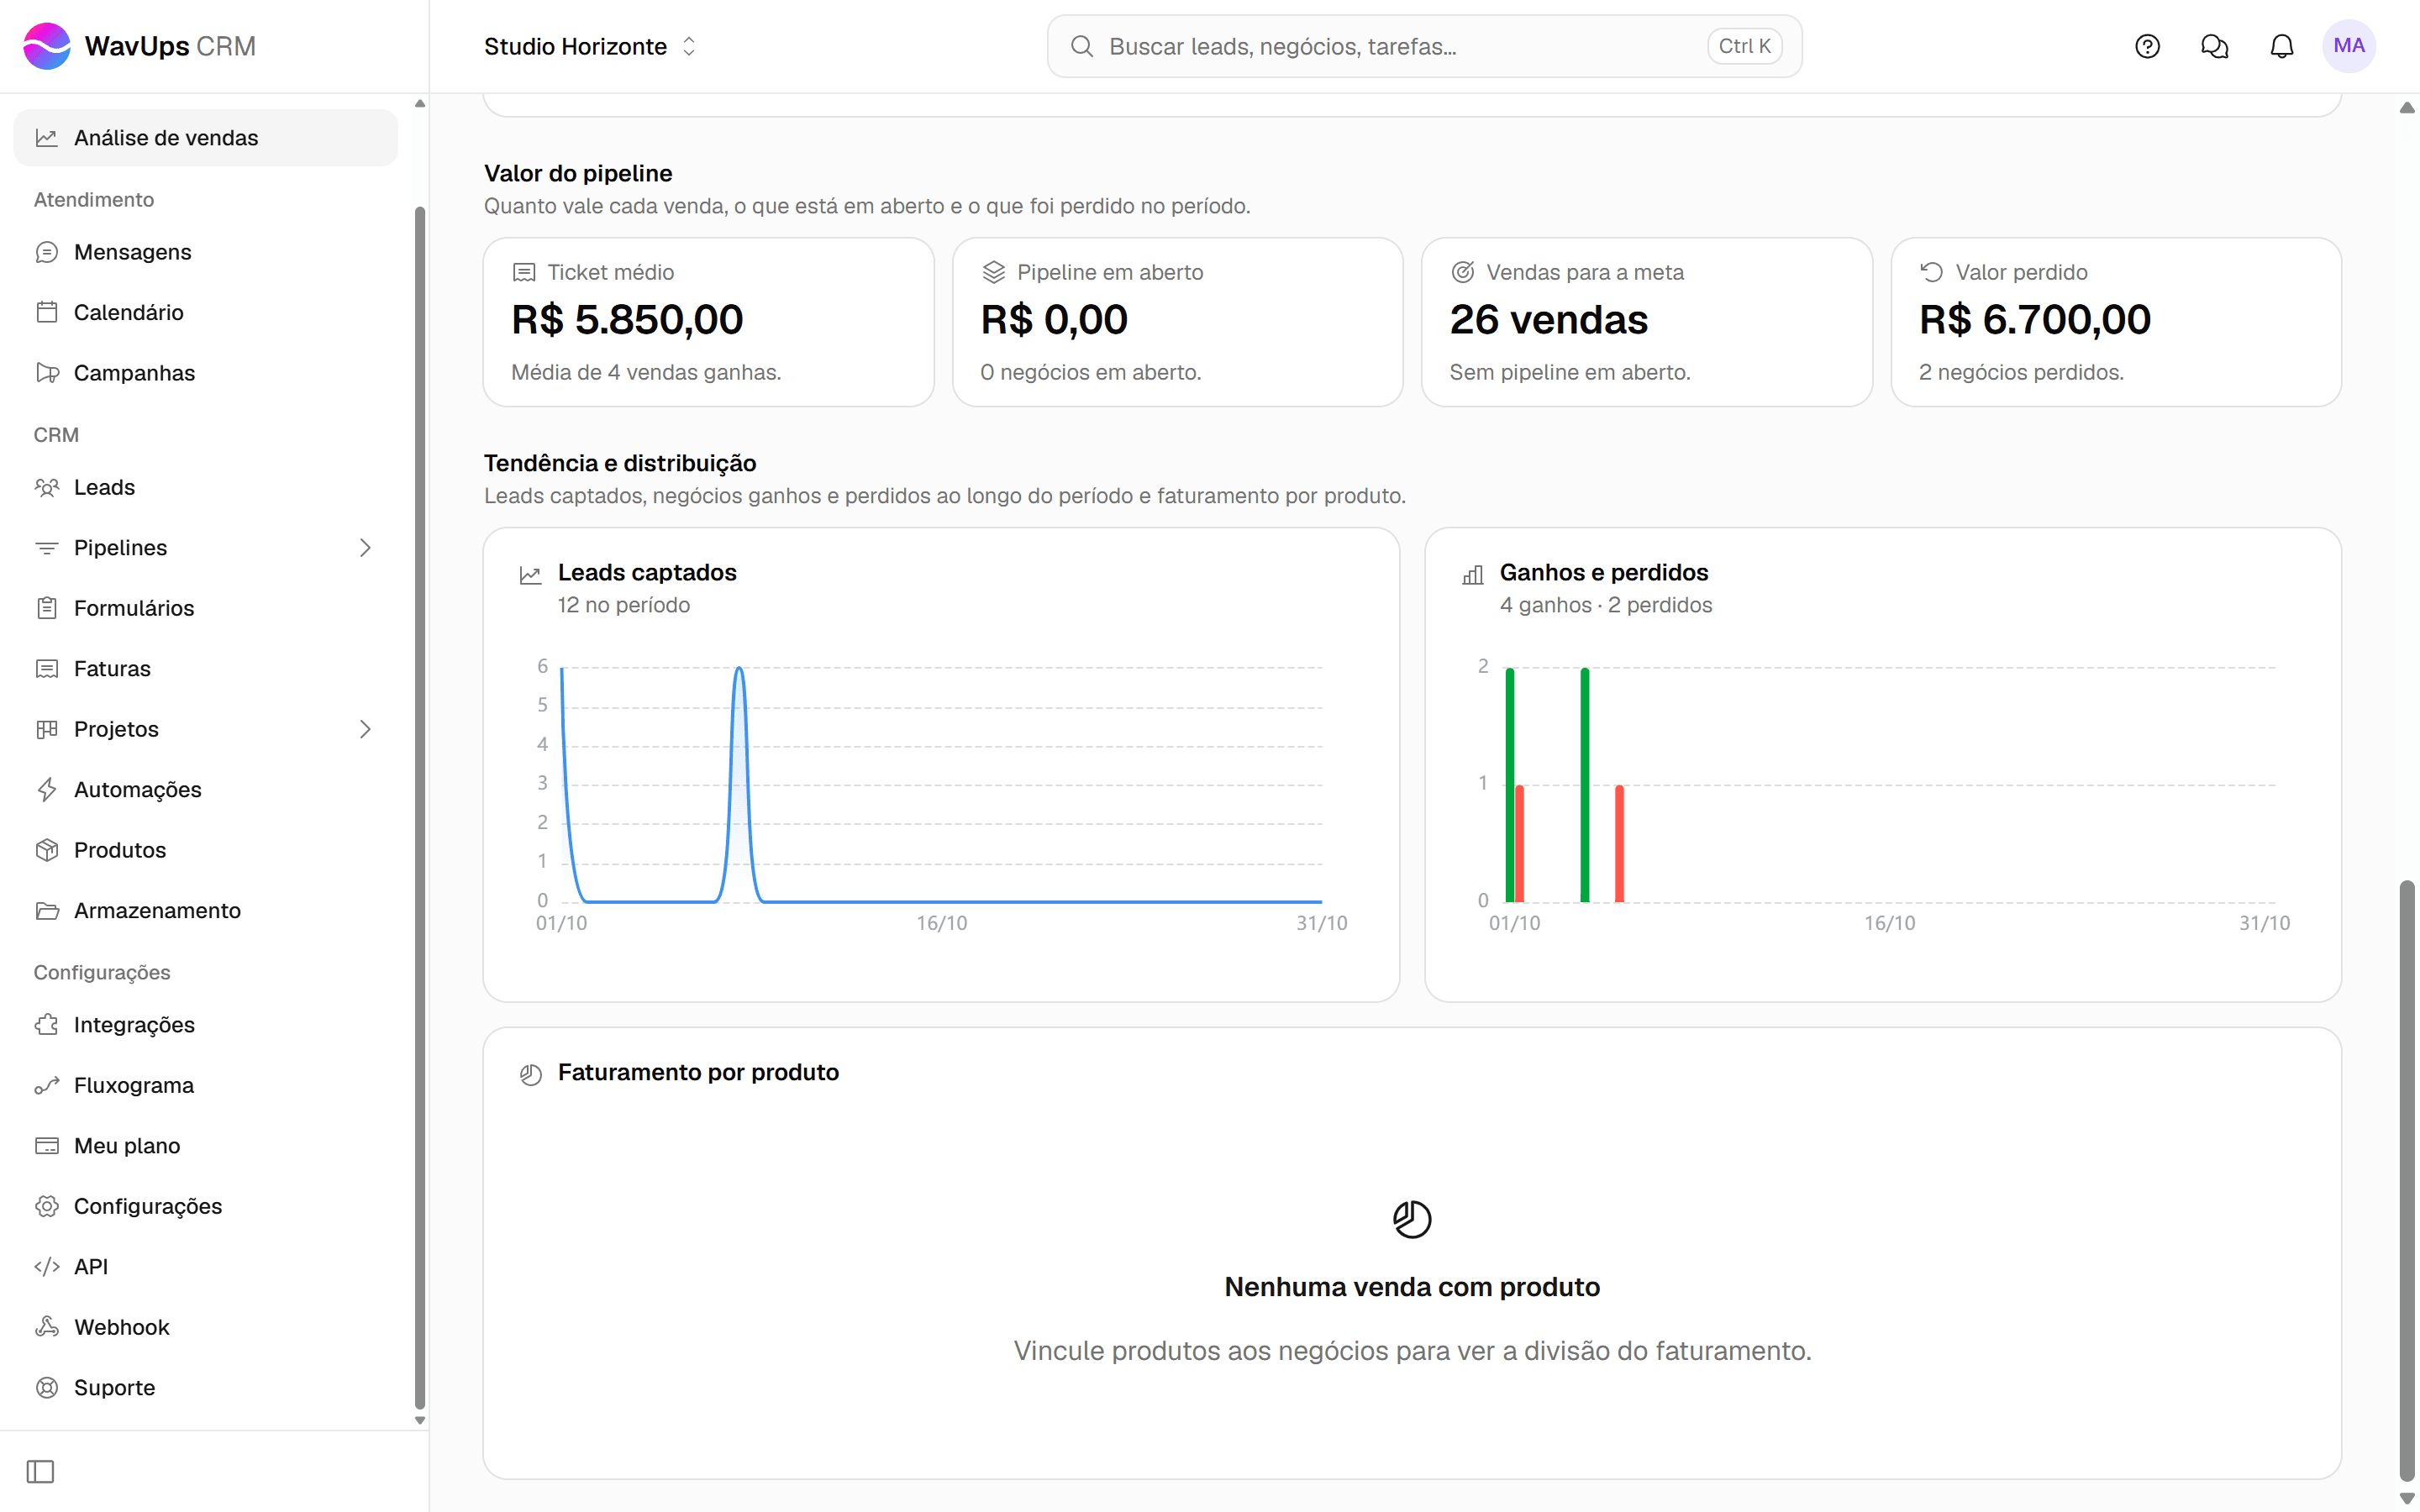
Task: Click the Pipeline em aberto card
Action: point(1177,322)
